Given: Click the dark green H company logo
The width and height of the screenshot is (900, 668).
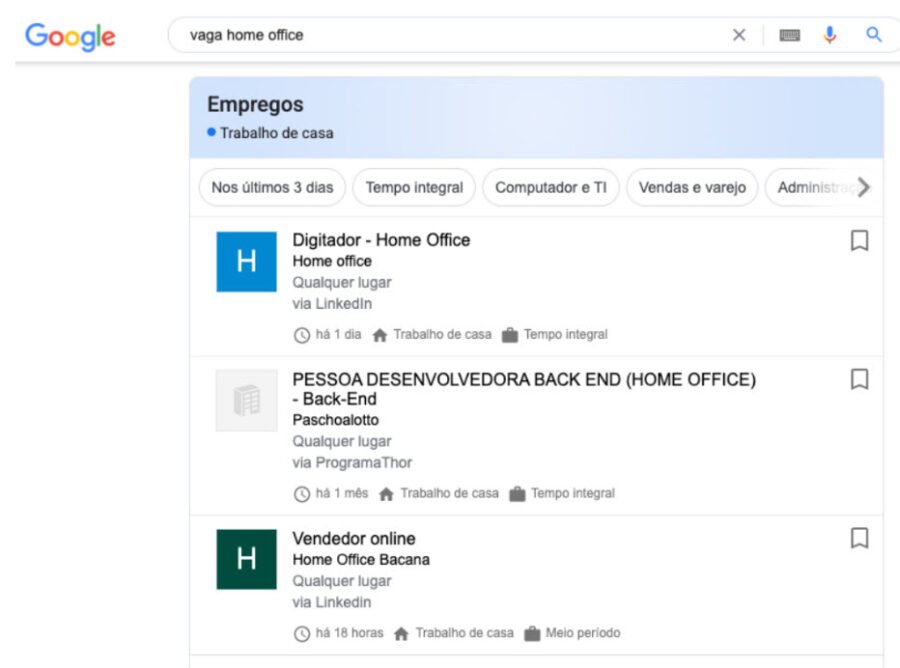Looking at the screenshot, I should (246, 560).
